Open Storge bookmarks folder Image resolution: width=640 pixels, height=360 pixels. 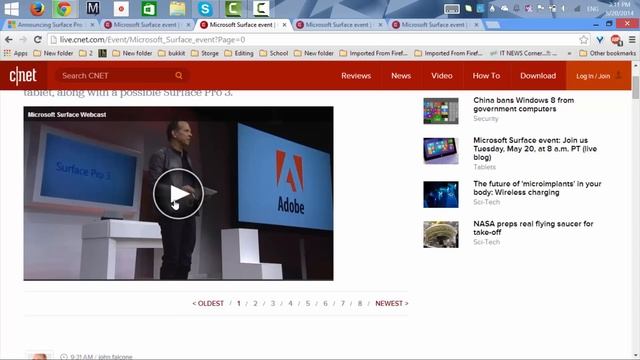pyautogui.click(x=205, y=53)
